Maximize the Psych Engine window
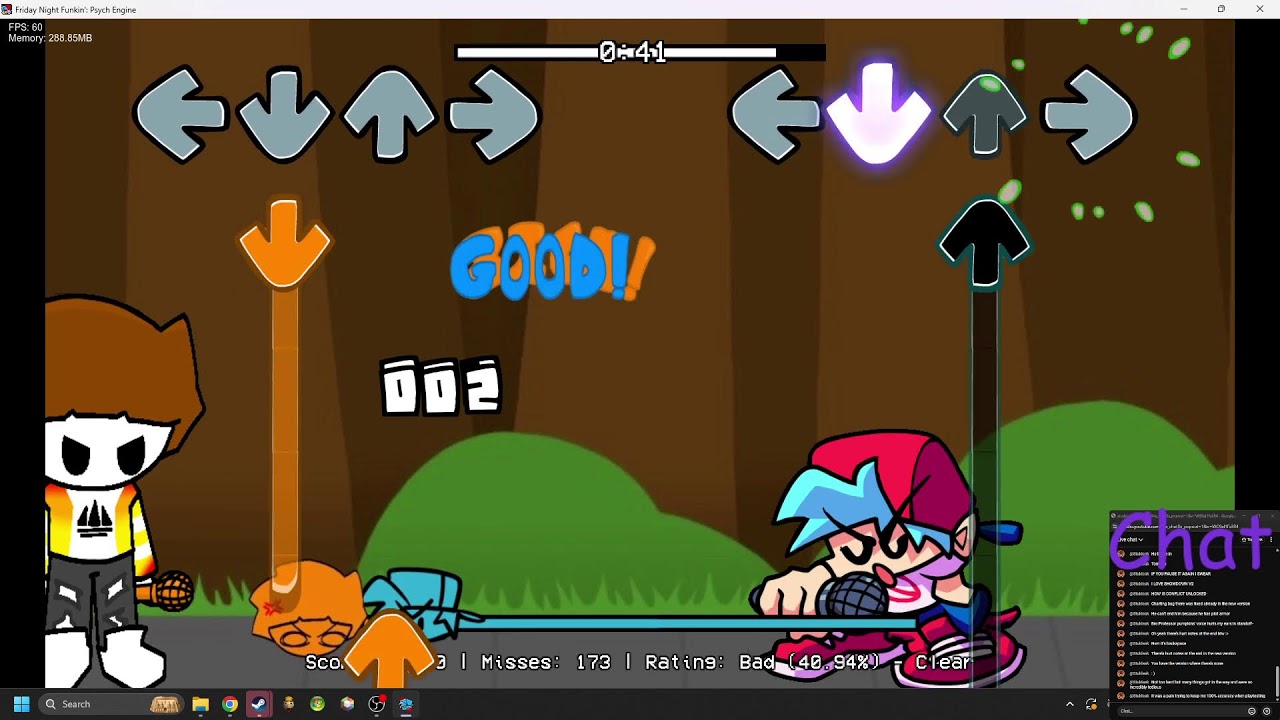The height and width of the screenshot is (720, 1280). tap(1221, 9)
